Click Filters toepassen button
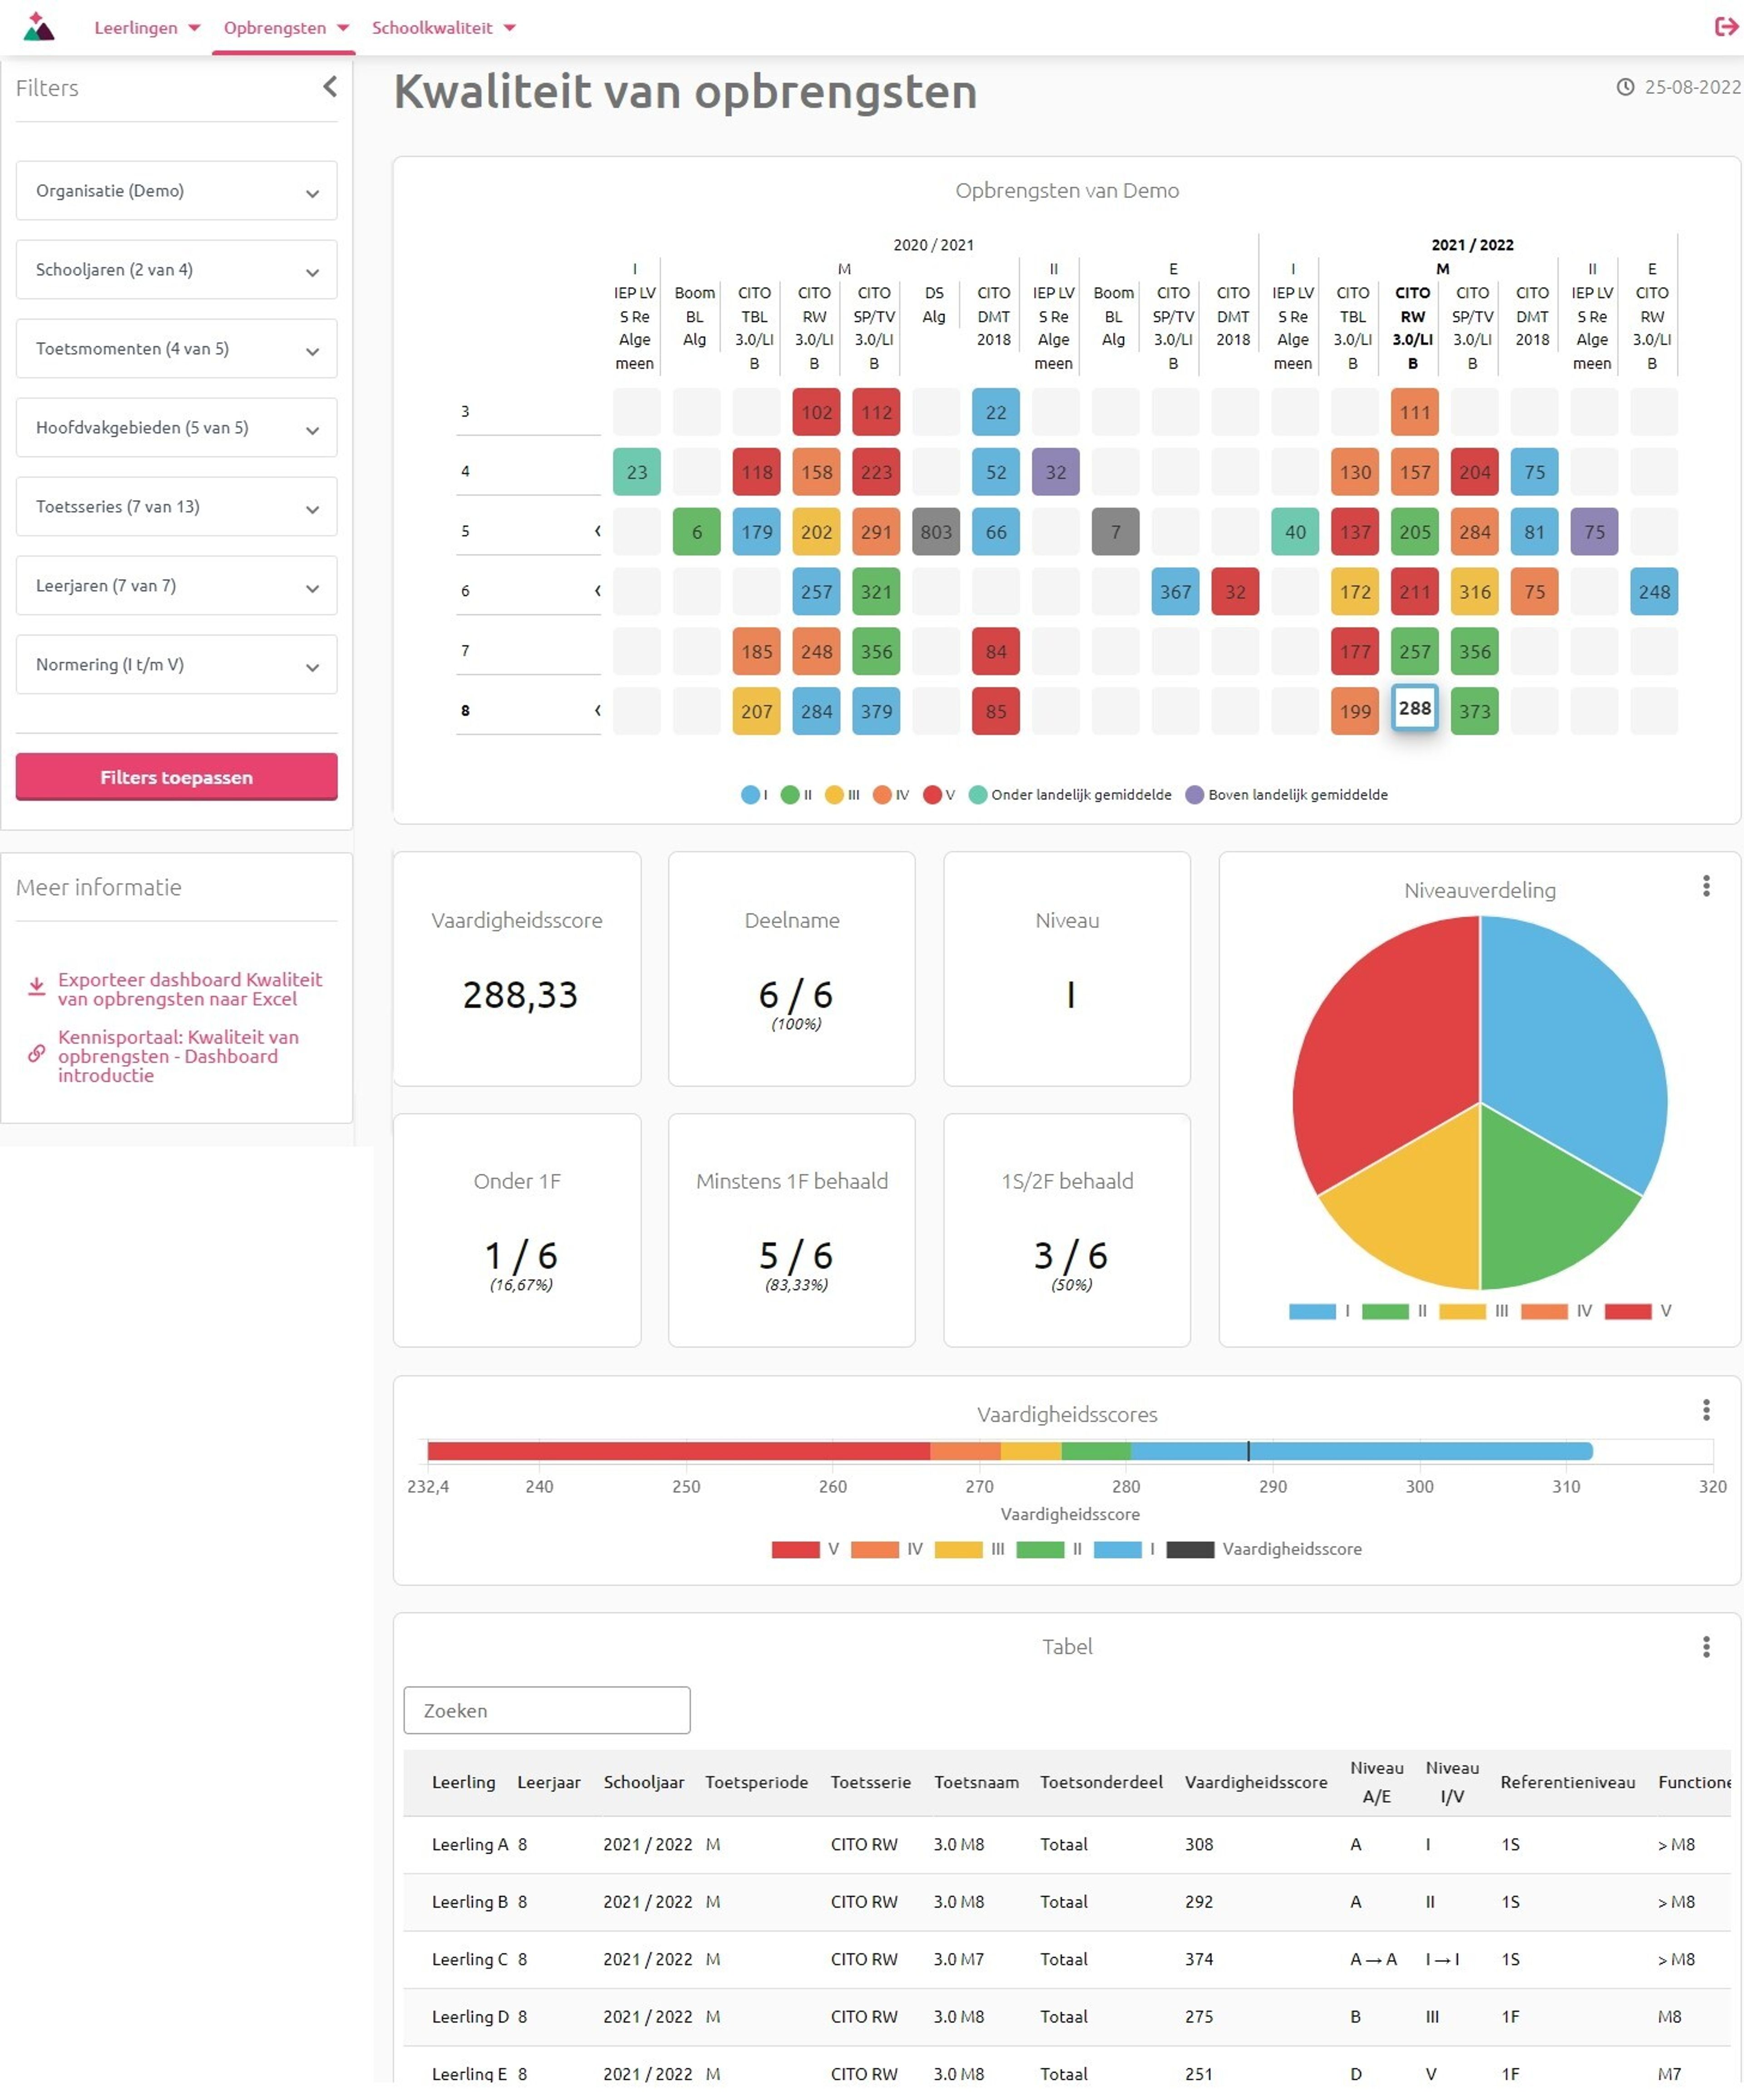The height and width of the screenshot is (2100, 1744). pyautogui.click(x=176, y=777)
